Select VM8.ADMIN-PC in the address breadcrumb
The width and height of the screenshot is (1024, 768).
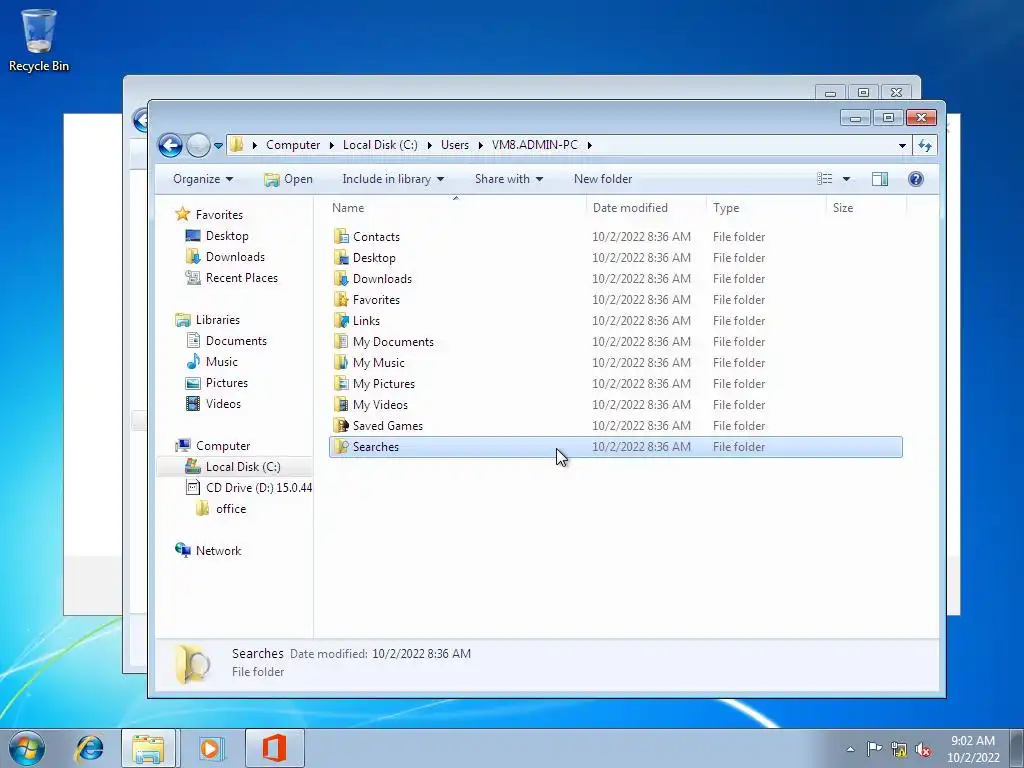[535, 145]
